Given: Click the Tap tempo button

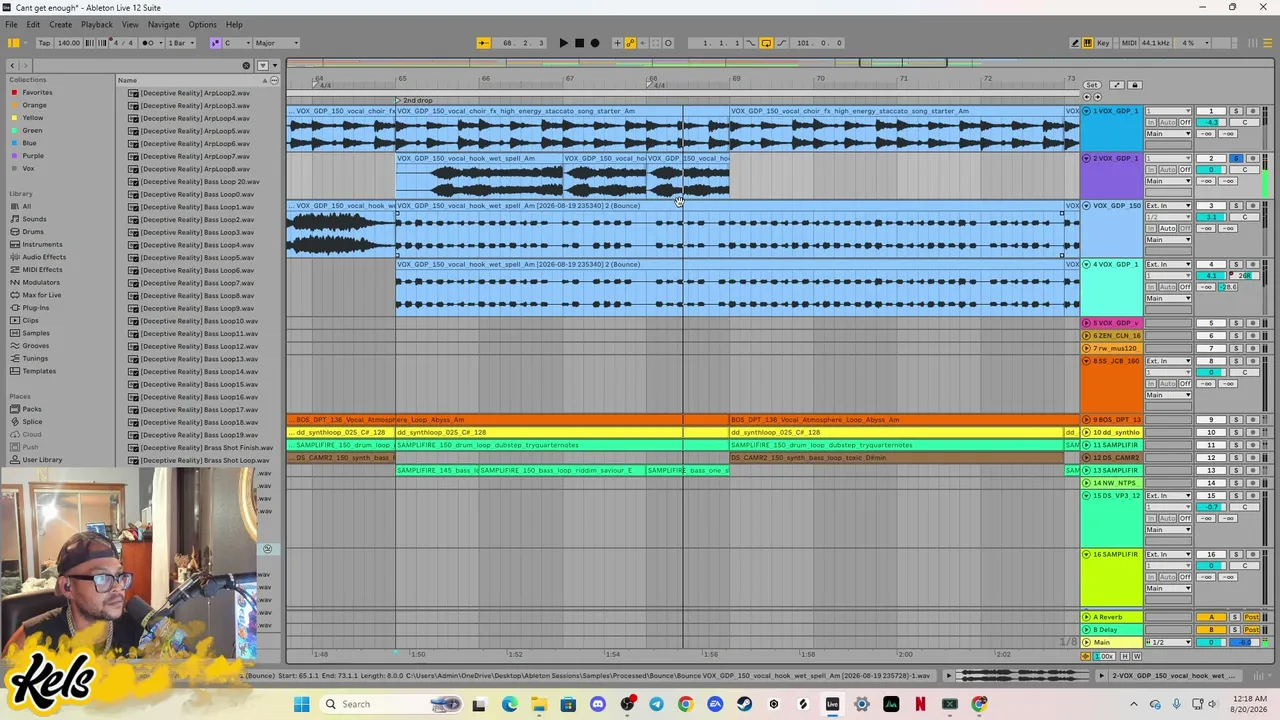Looking at the screenshot, I should click(x=44, y=43).
